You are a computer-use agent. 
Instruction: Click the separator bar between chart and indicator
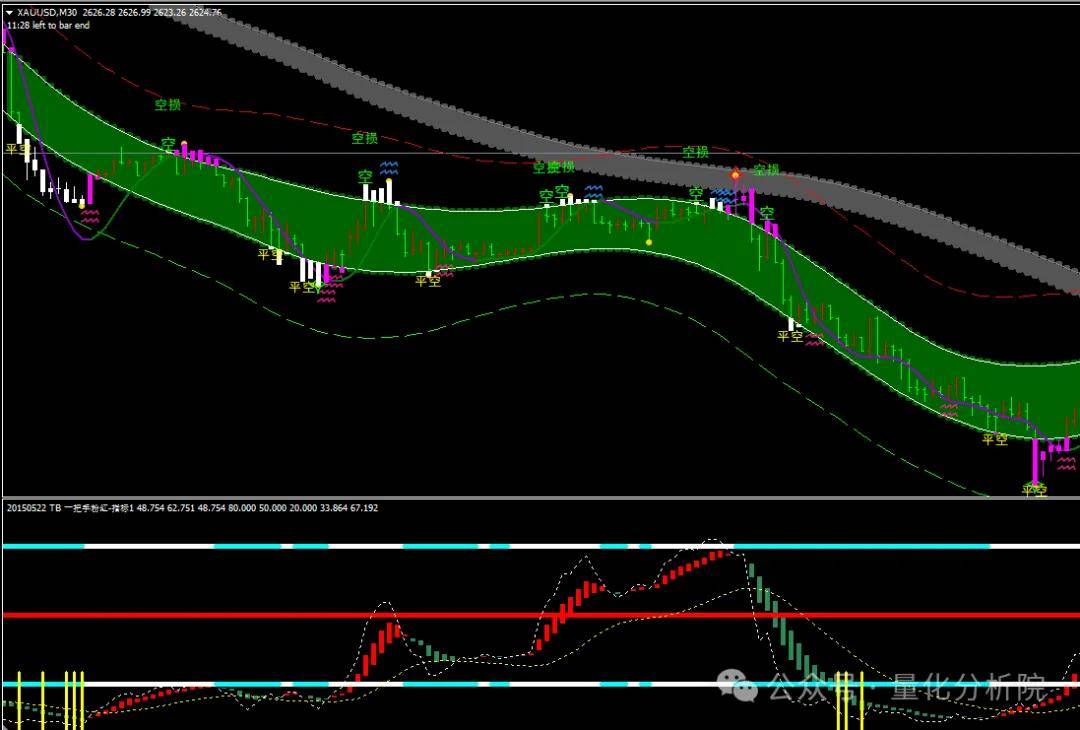pyautogui.click(x=540, y=497)
